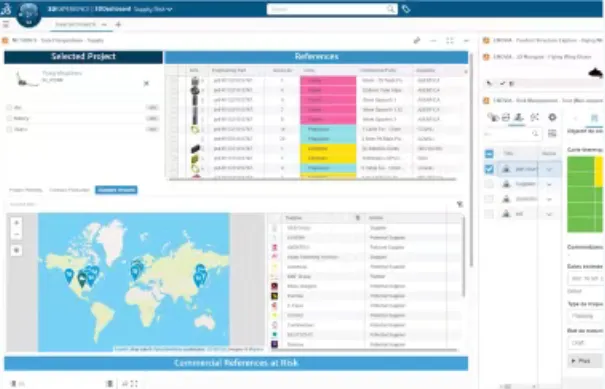Select the highlighted blue tab above the map
The height and width of the screenshot is (389, 605).
click(x=116, y=190)
